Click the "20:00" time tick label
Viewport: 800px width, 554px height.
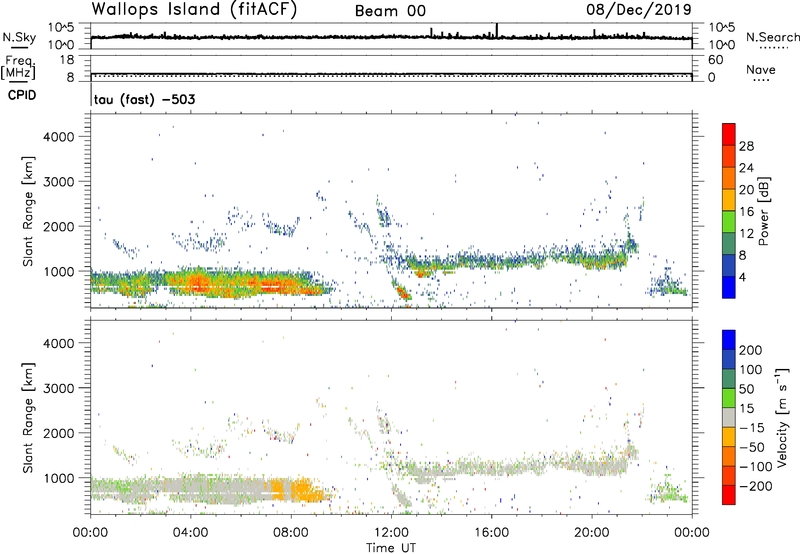[x=592, y=533]
